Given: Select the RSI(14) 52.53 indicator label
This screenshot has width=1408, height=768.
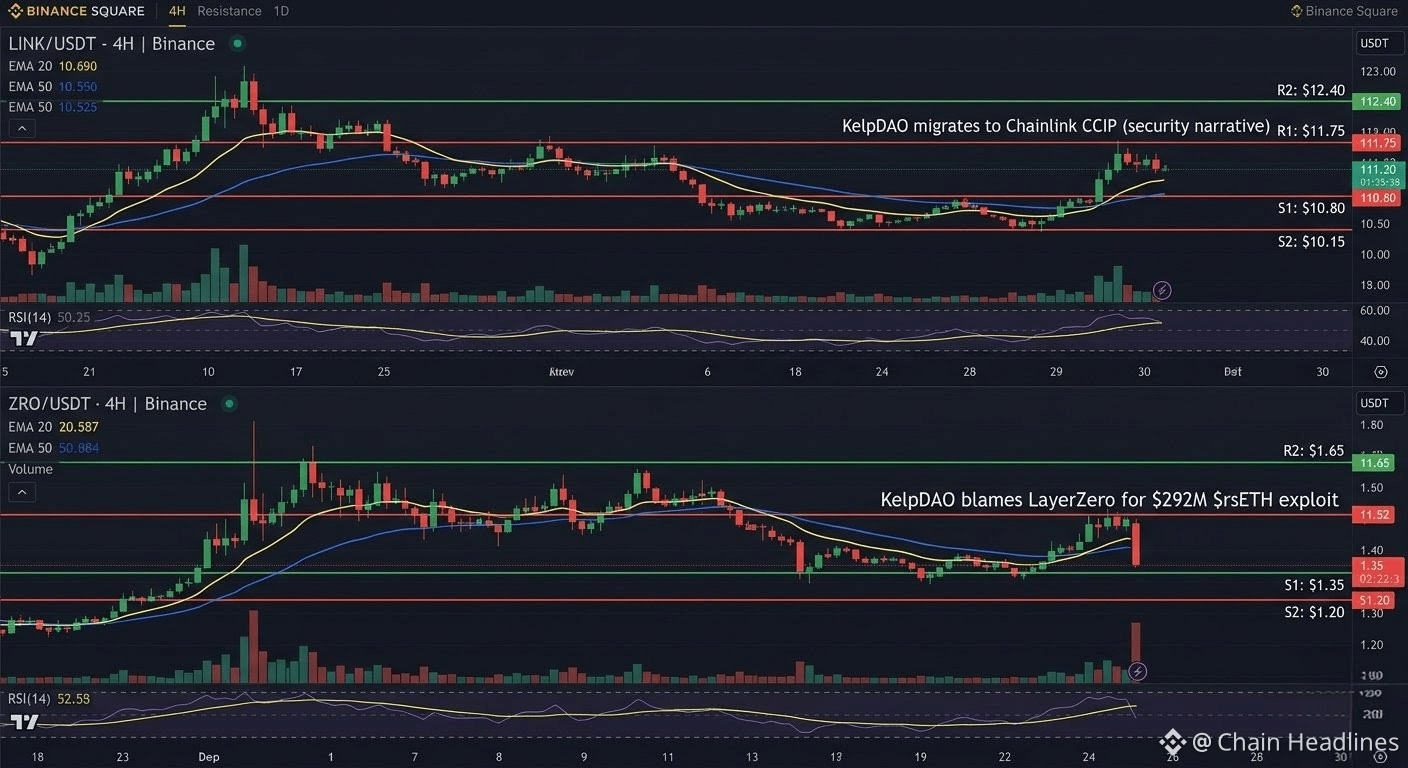Looking at the screenshot, I should [49, 698].
